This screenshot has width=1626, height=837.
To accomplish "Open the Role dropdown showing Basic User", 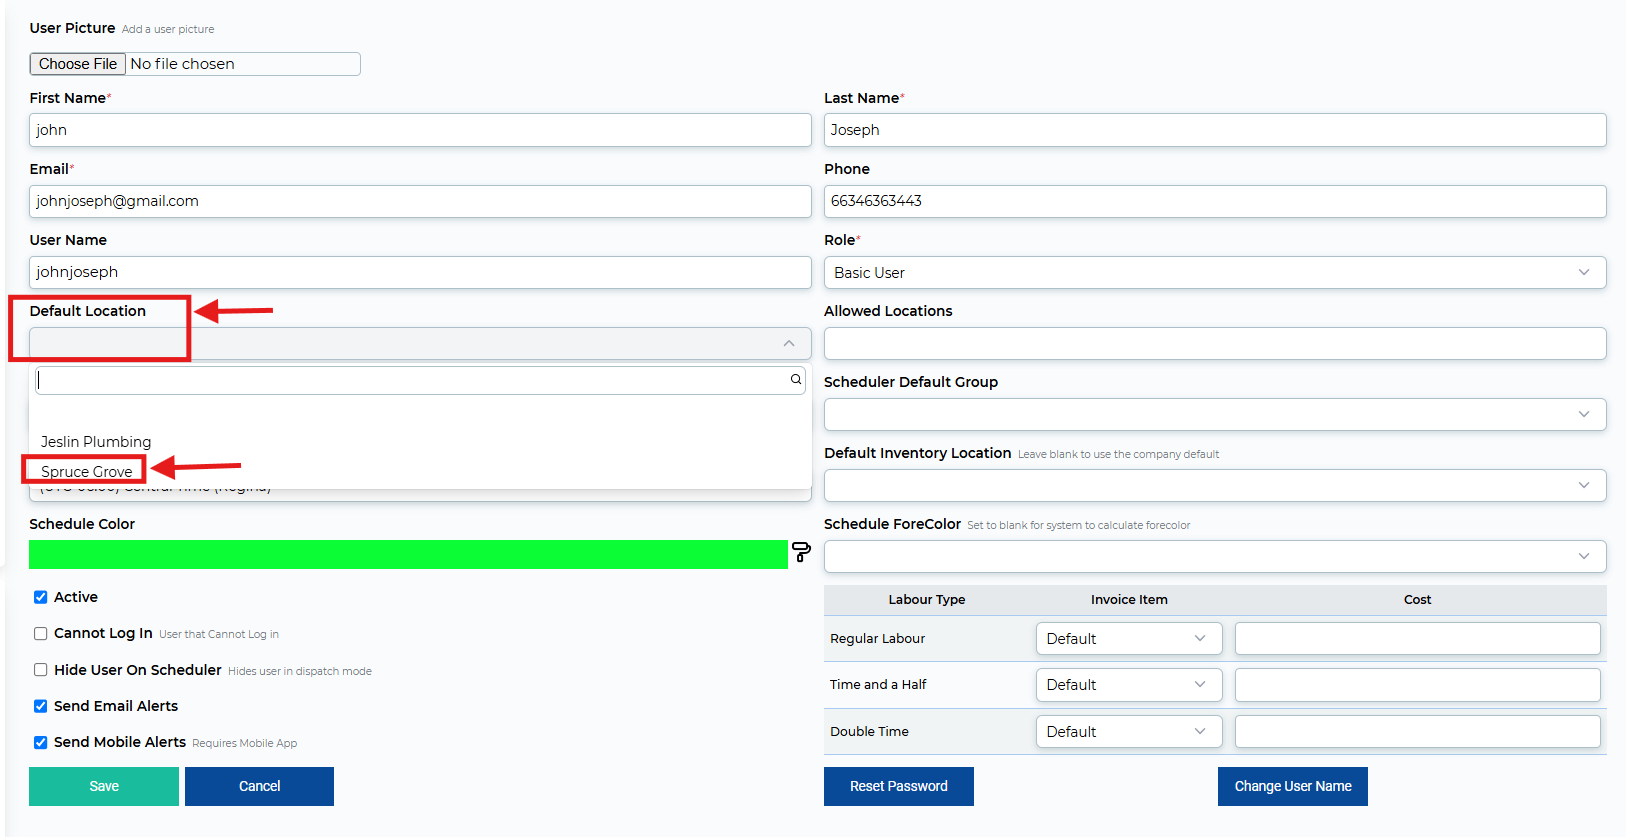I will (x=1215, y=273).
